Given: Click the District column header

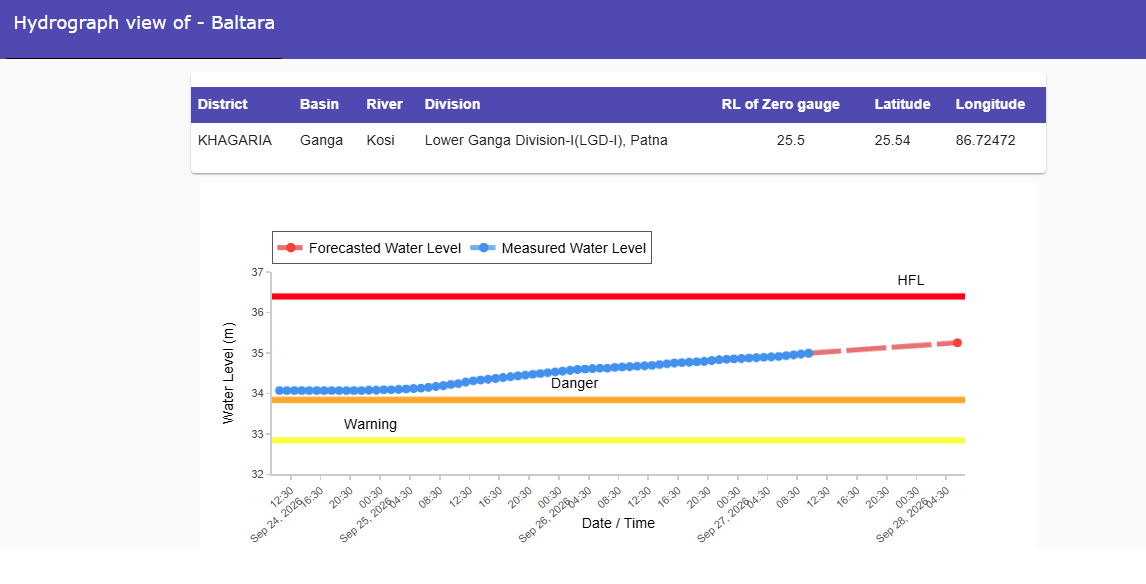Looking at the screenshot, I should [223, 105].
